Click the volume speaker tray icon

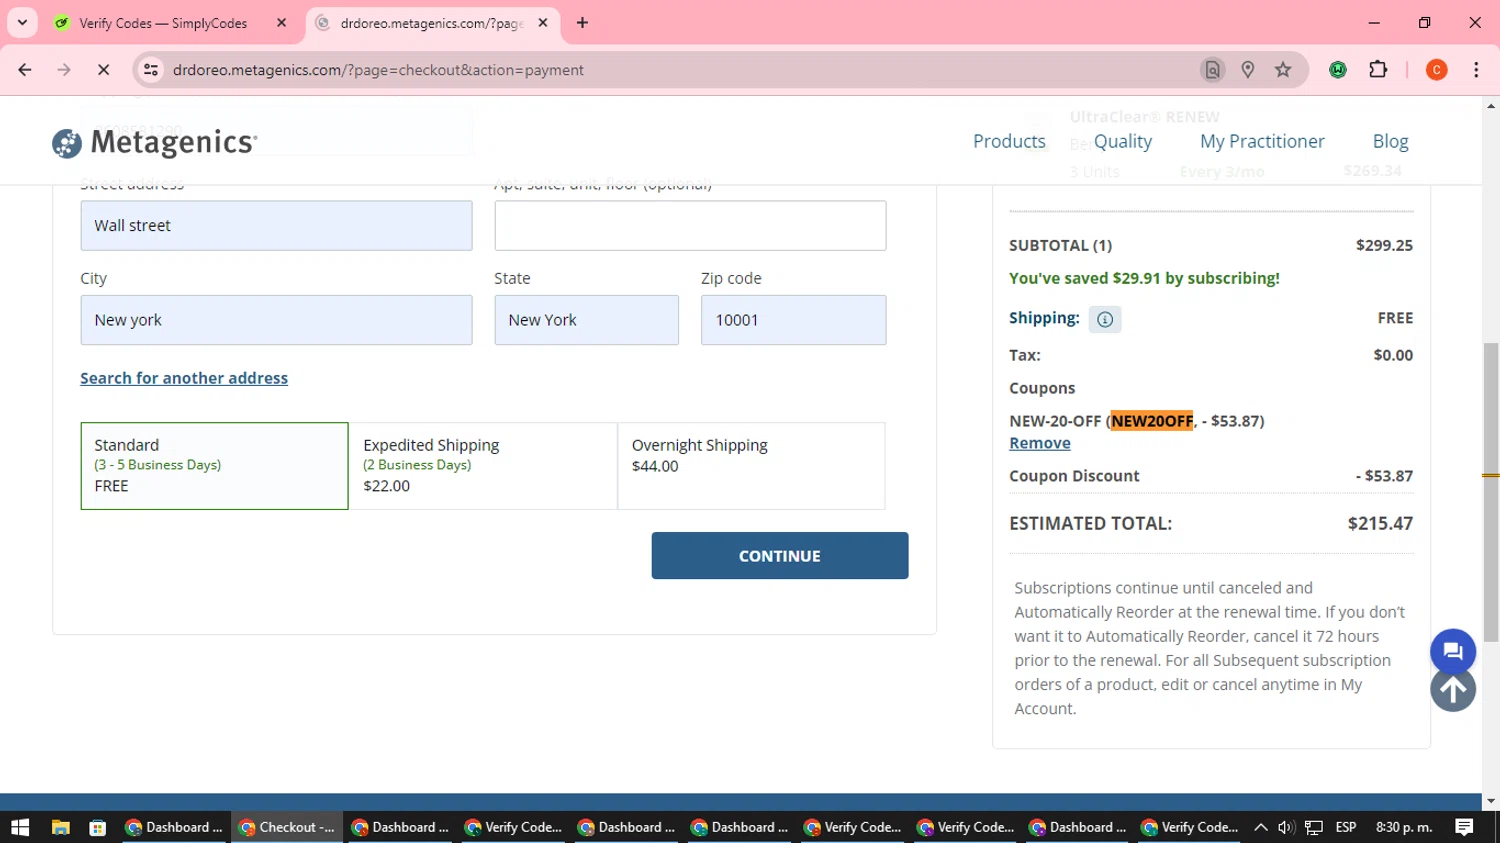click(x=1286, y=827)
